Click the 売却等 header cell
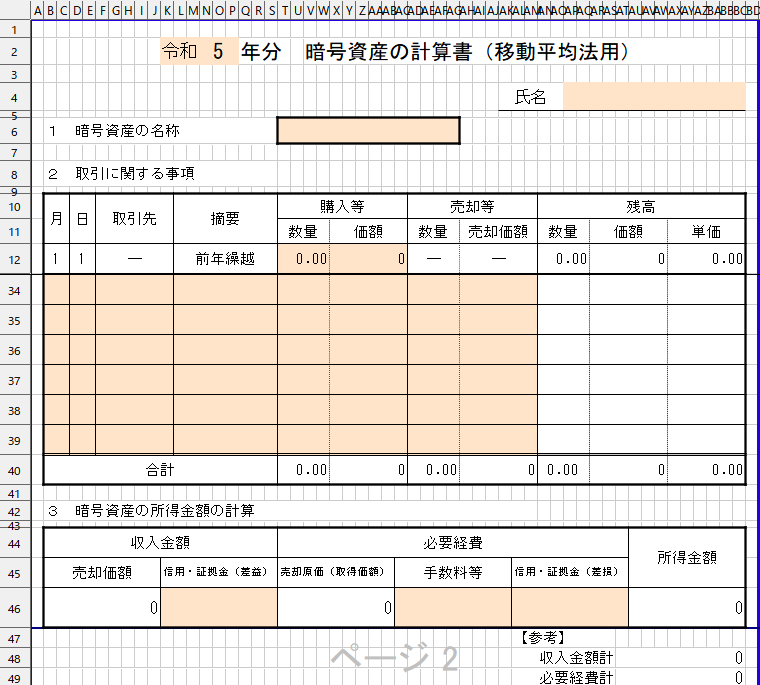 (x=472, y=207)
